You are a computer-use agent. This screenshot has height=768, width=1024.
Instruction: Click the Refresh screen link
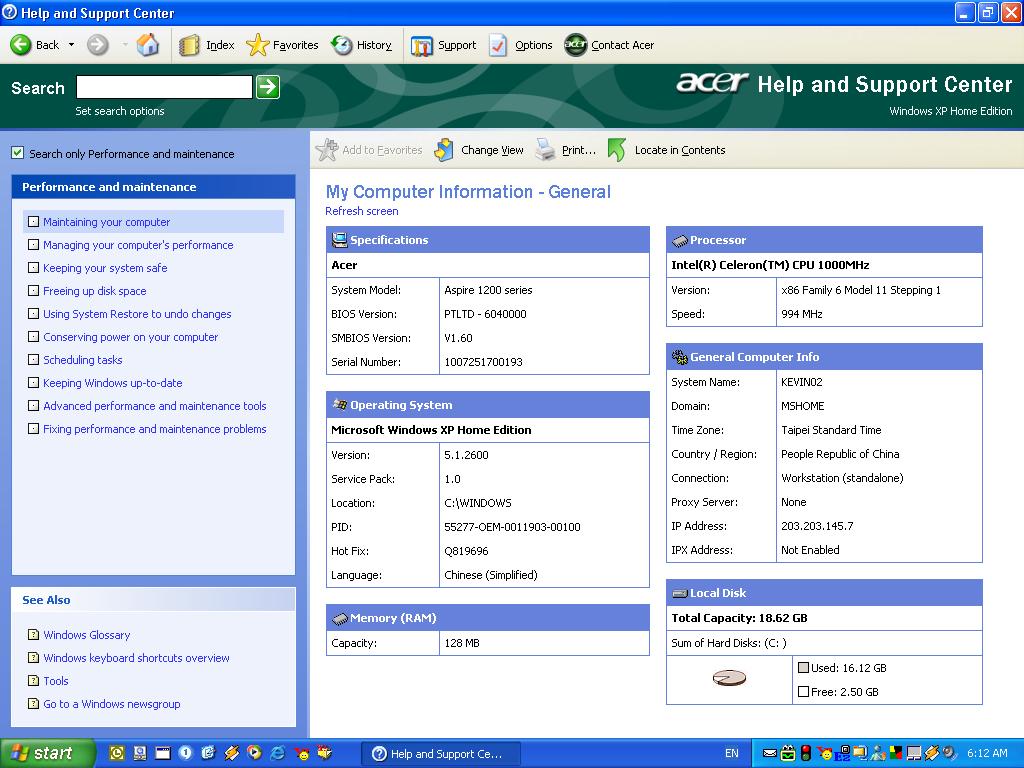pos(362,211)
